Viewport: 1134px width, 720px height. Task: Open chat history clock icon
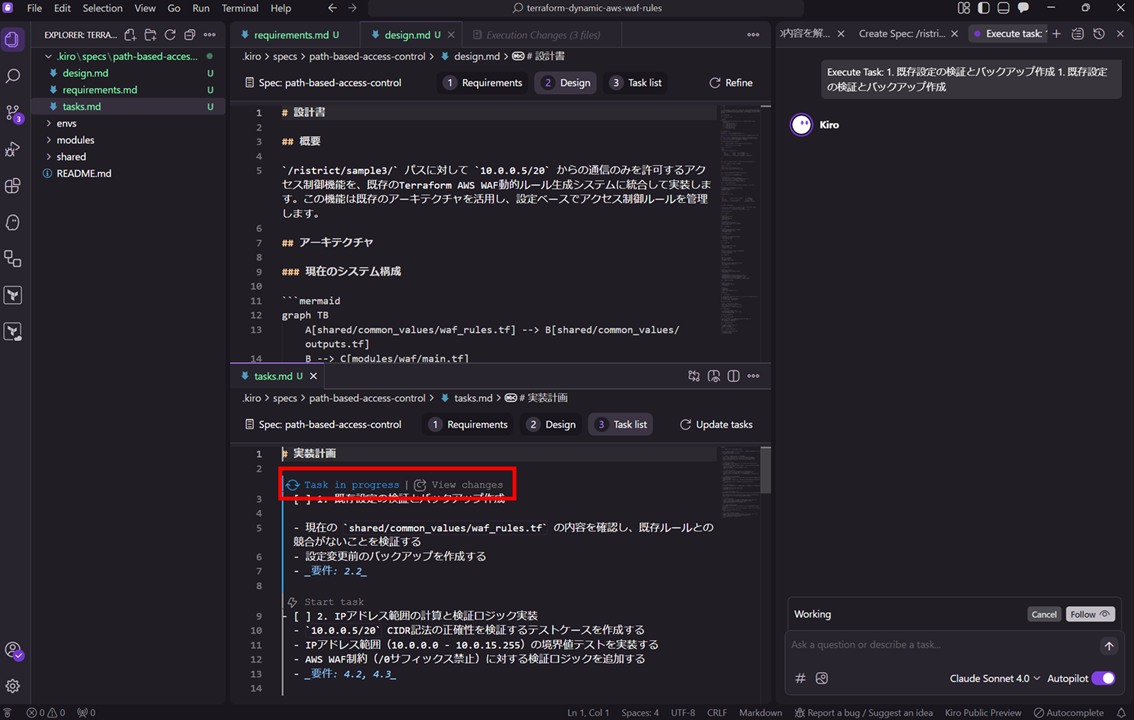point(1099,33)
